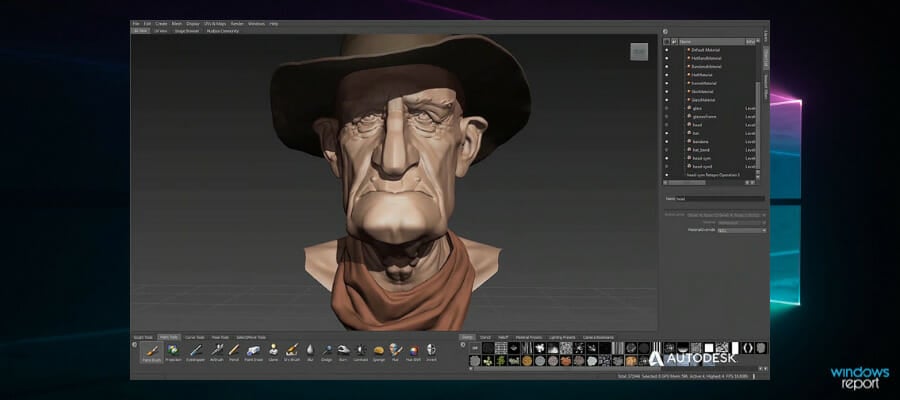Select the Sponge tool
This screenshot has height=400, width=900.
(378, 352)
